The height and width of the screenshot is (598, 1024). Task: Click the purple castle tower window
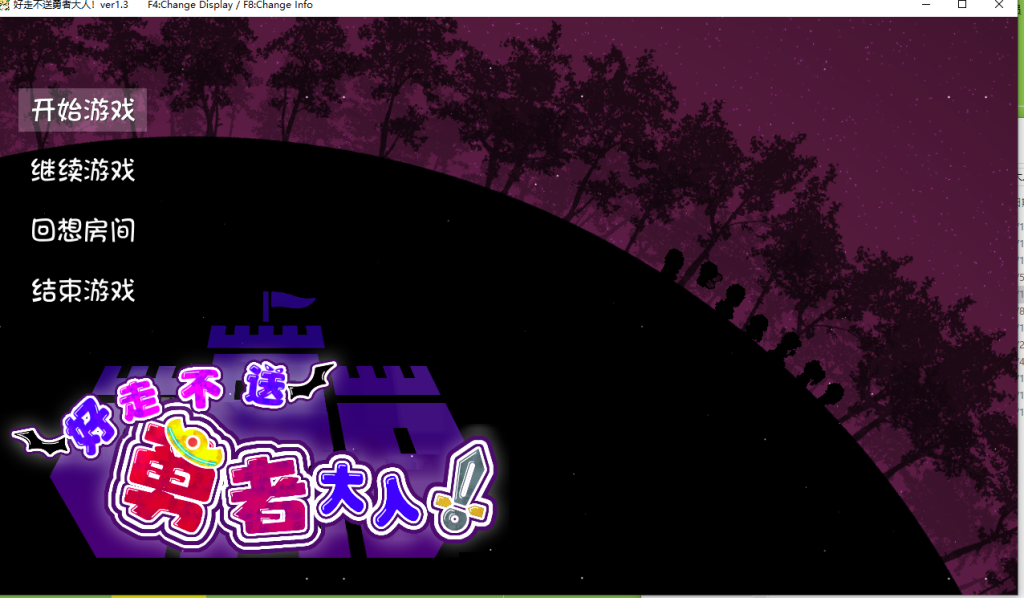(403, 441)
